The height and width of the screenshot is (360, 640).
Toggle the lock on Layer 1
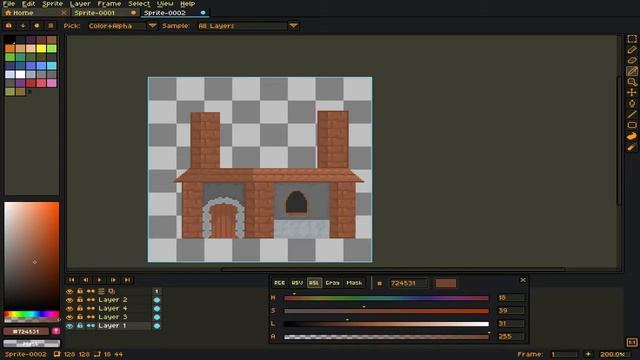(x=80, y=326)
